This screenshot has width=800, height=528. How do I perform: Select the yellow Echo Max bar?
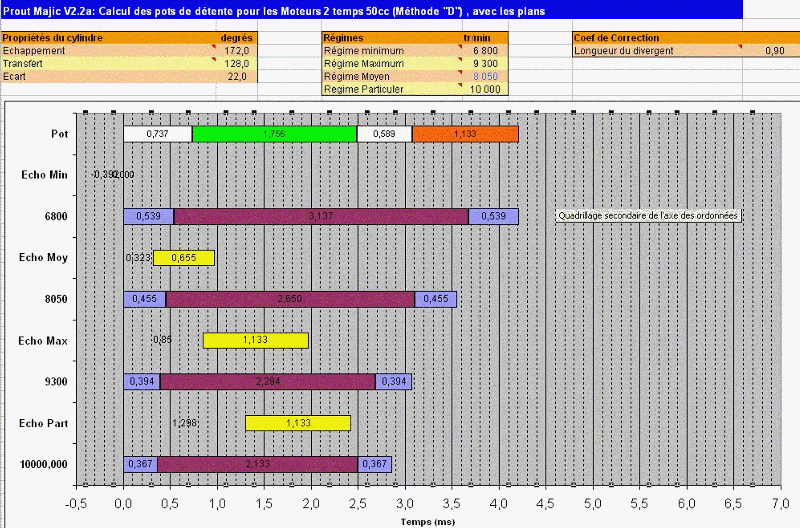coord(255,340)
